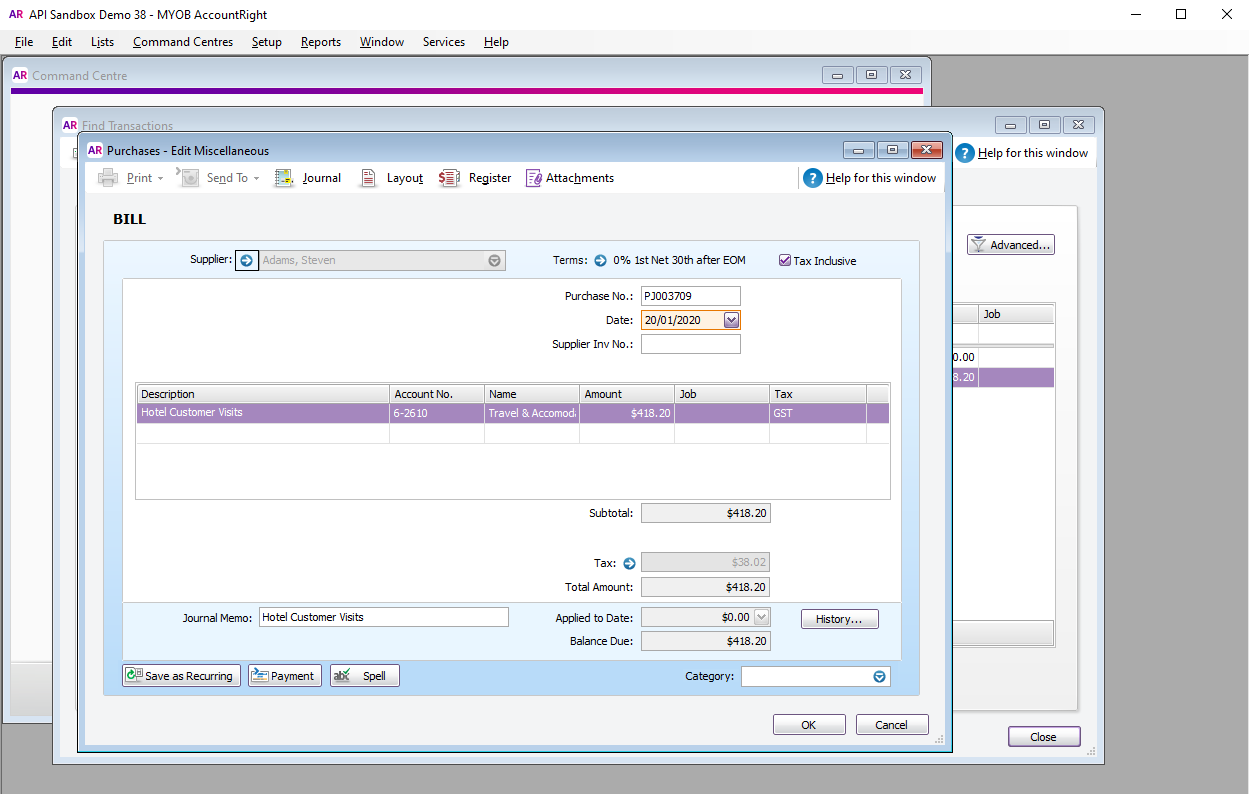
Task: Open the Help menu
Action: pyautogui.click(x=496, y=42)
